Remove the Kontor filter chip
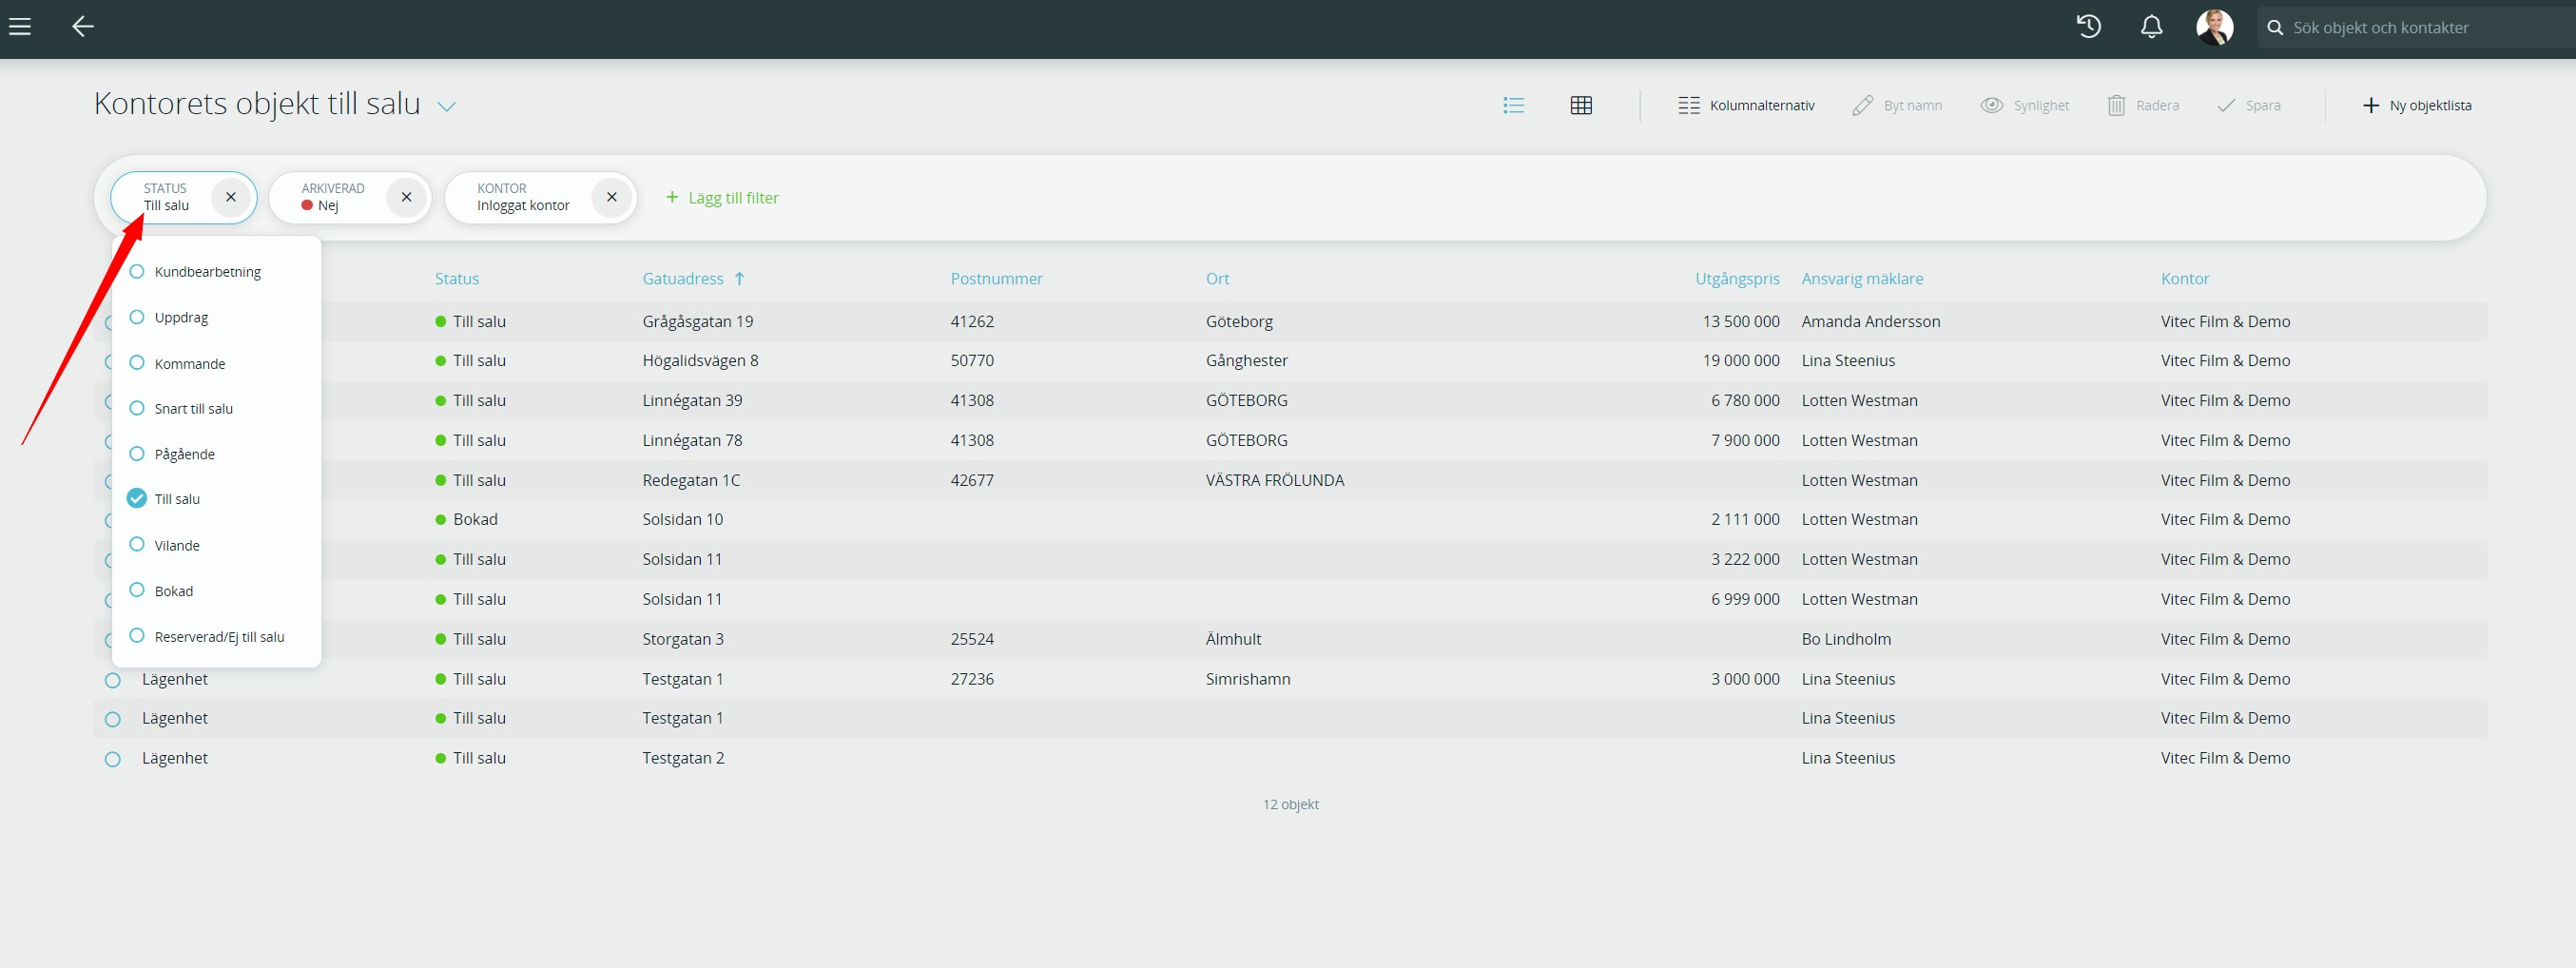Image resolution: width=2576 pixels, height=968 pixels. pos(612,197)
